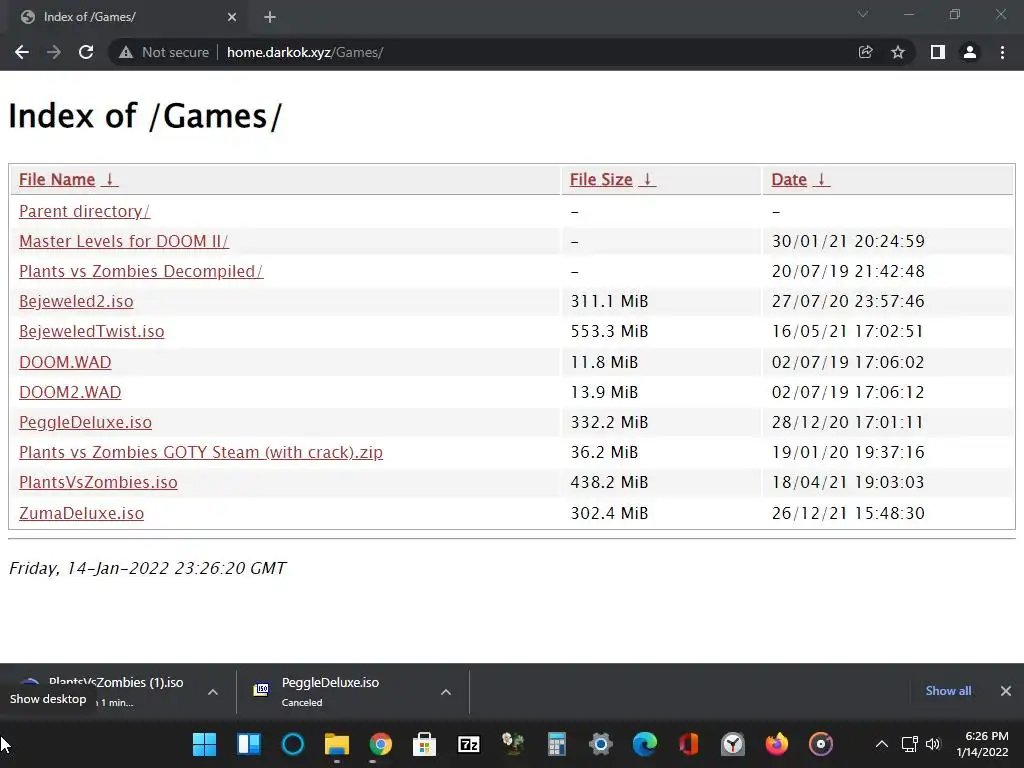1024x768 pixels.
Task: Open 7-Zip from the taskbar
Action: [x=469, y=744]
